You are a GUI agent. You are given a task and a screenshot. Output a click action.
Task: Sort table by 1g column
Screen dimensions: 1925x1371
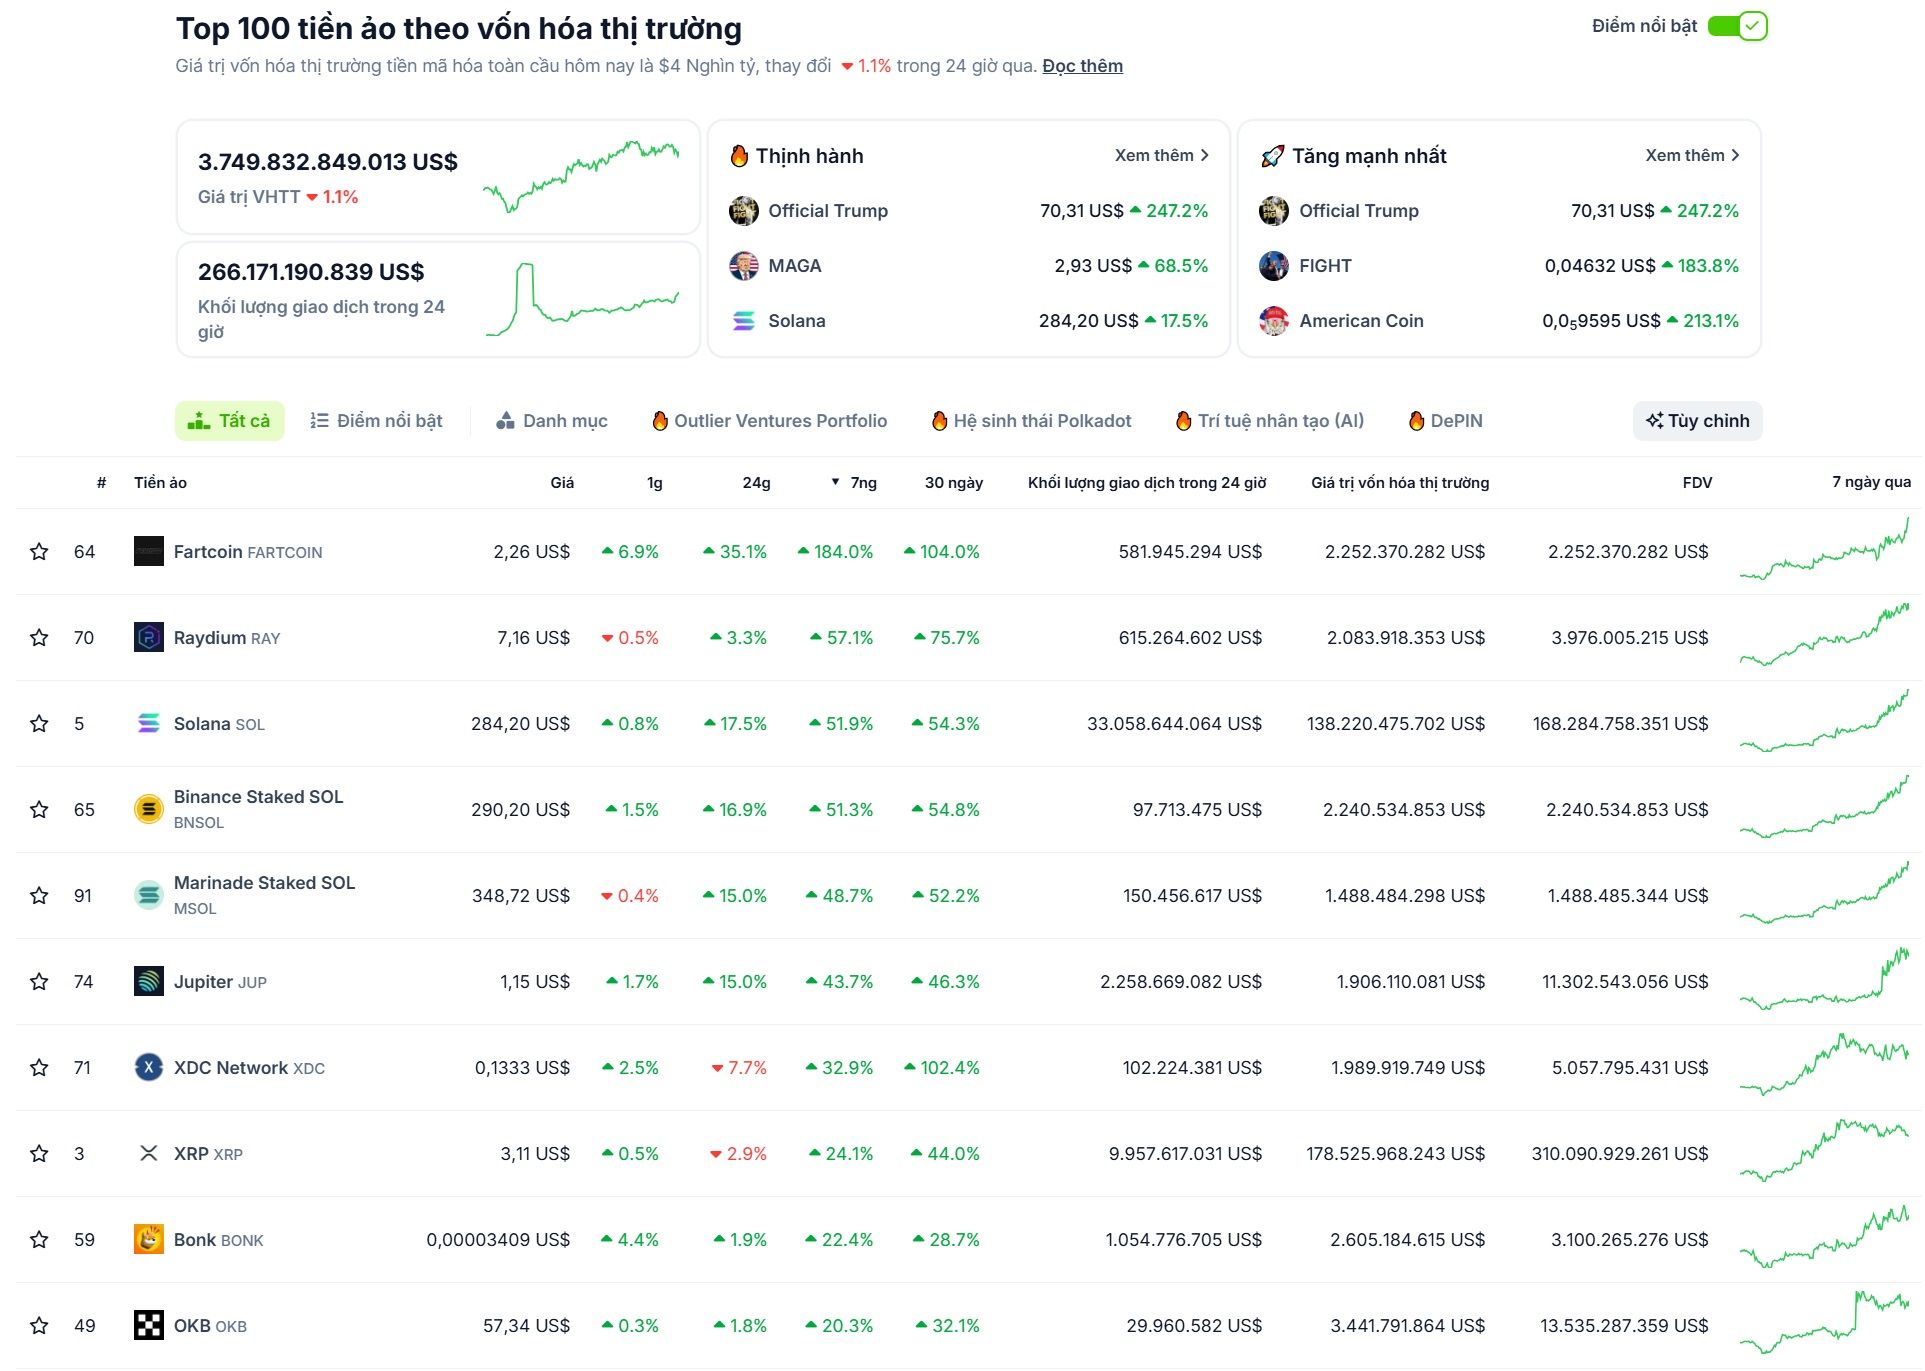(654, 482)
